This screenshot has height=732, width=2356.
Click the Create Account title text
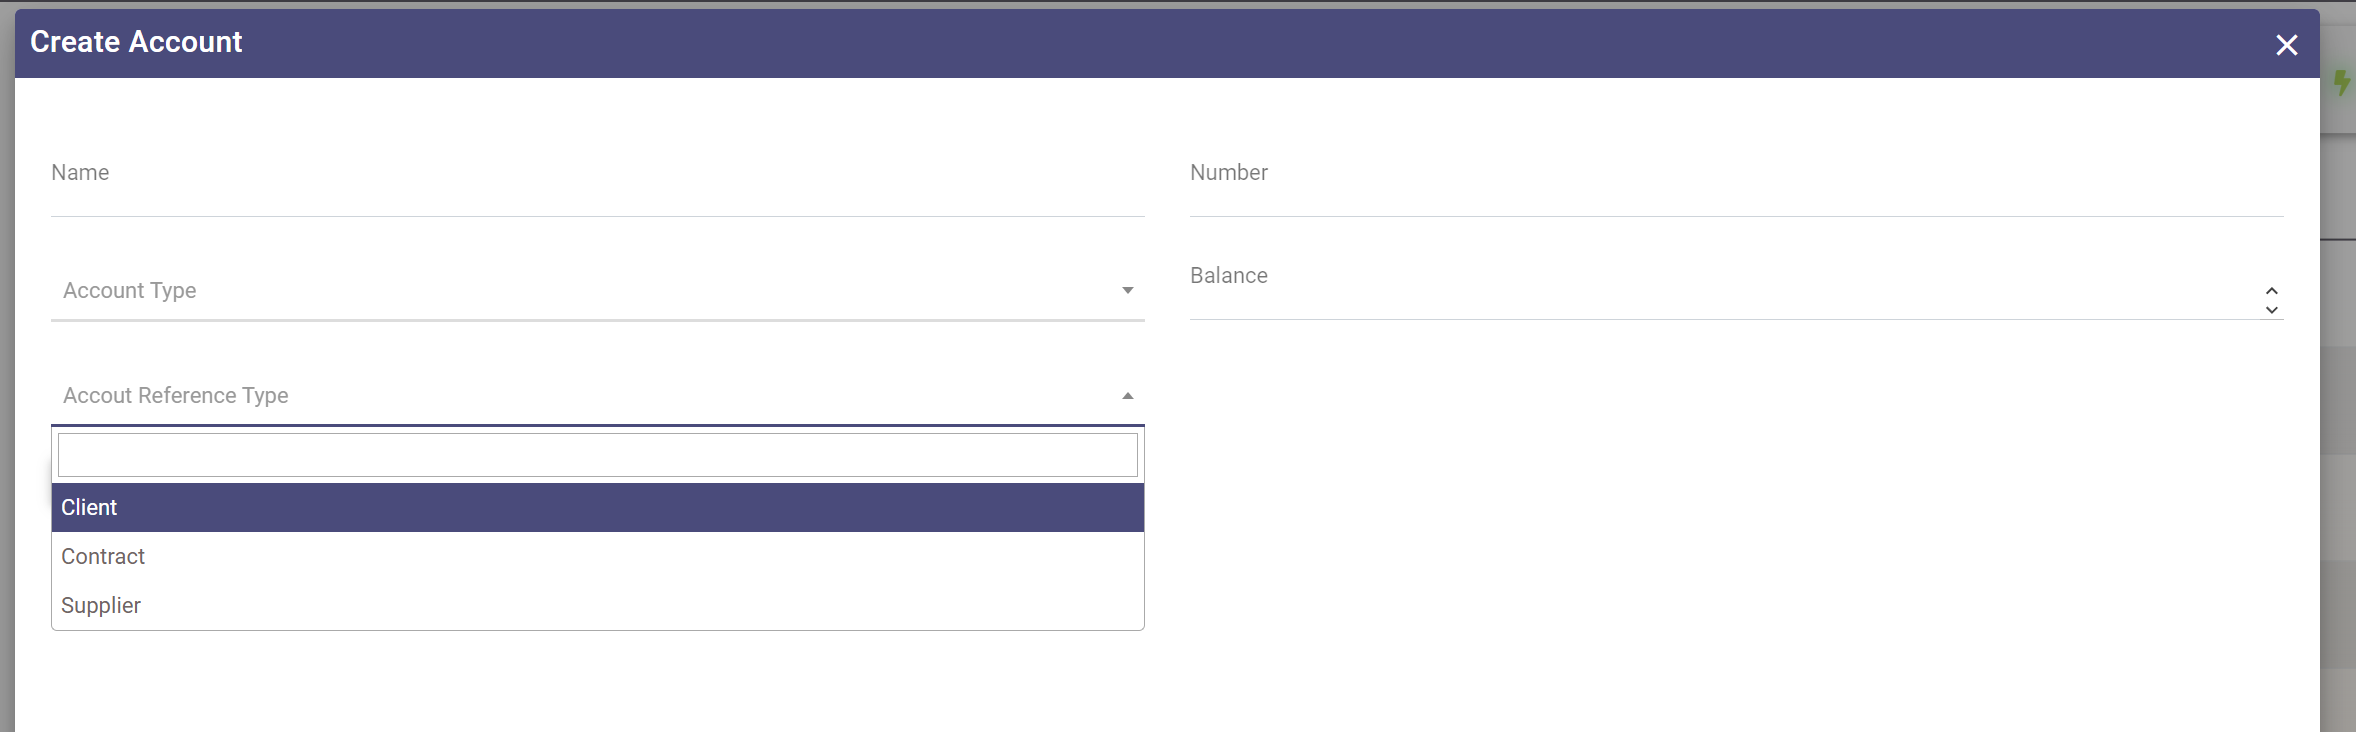pyautogui.click(x=136, y=42)
